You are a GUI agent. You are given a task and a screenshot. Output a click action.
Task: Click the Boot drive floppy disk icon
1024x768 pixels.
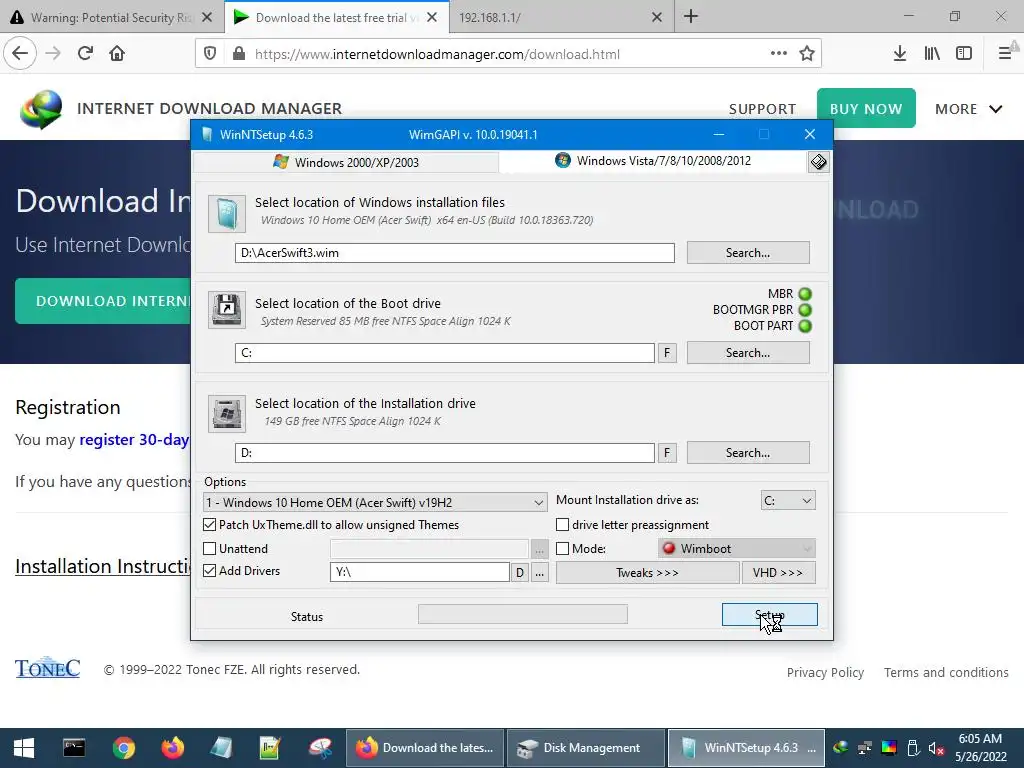pos(227,310)
